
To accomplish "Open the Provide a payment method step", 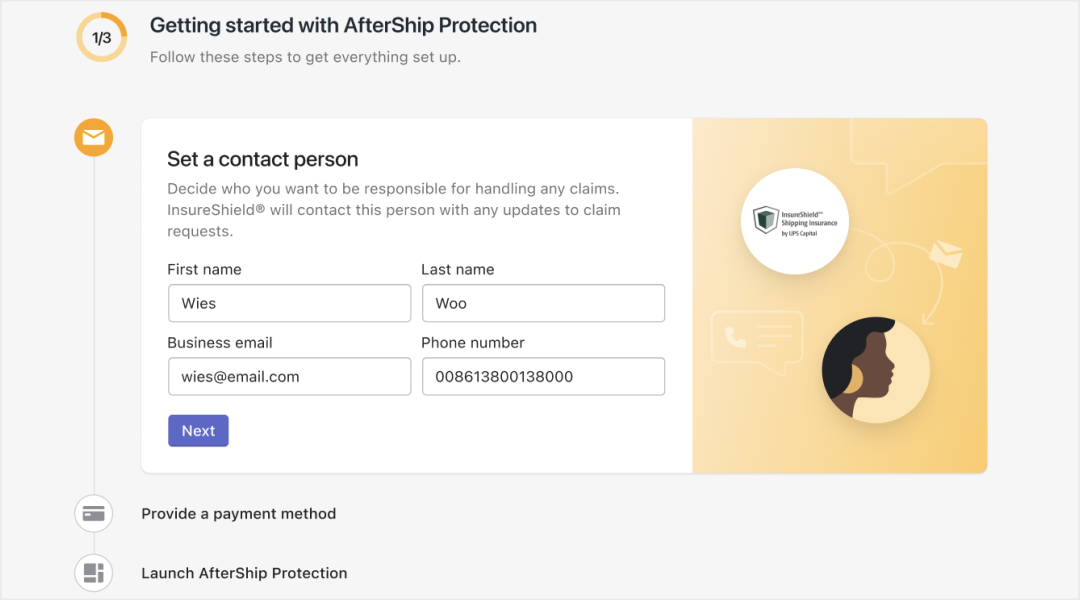I will 238,514.
